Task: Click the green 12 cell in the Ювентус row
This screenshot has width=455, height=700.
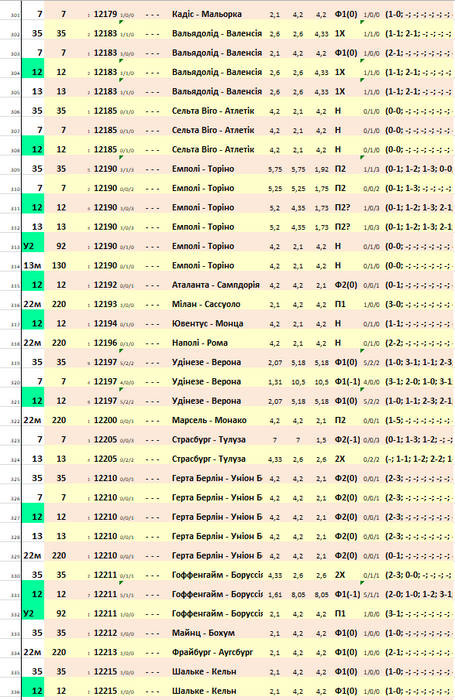Action: pos(33,321)
